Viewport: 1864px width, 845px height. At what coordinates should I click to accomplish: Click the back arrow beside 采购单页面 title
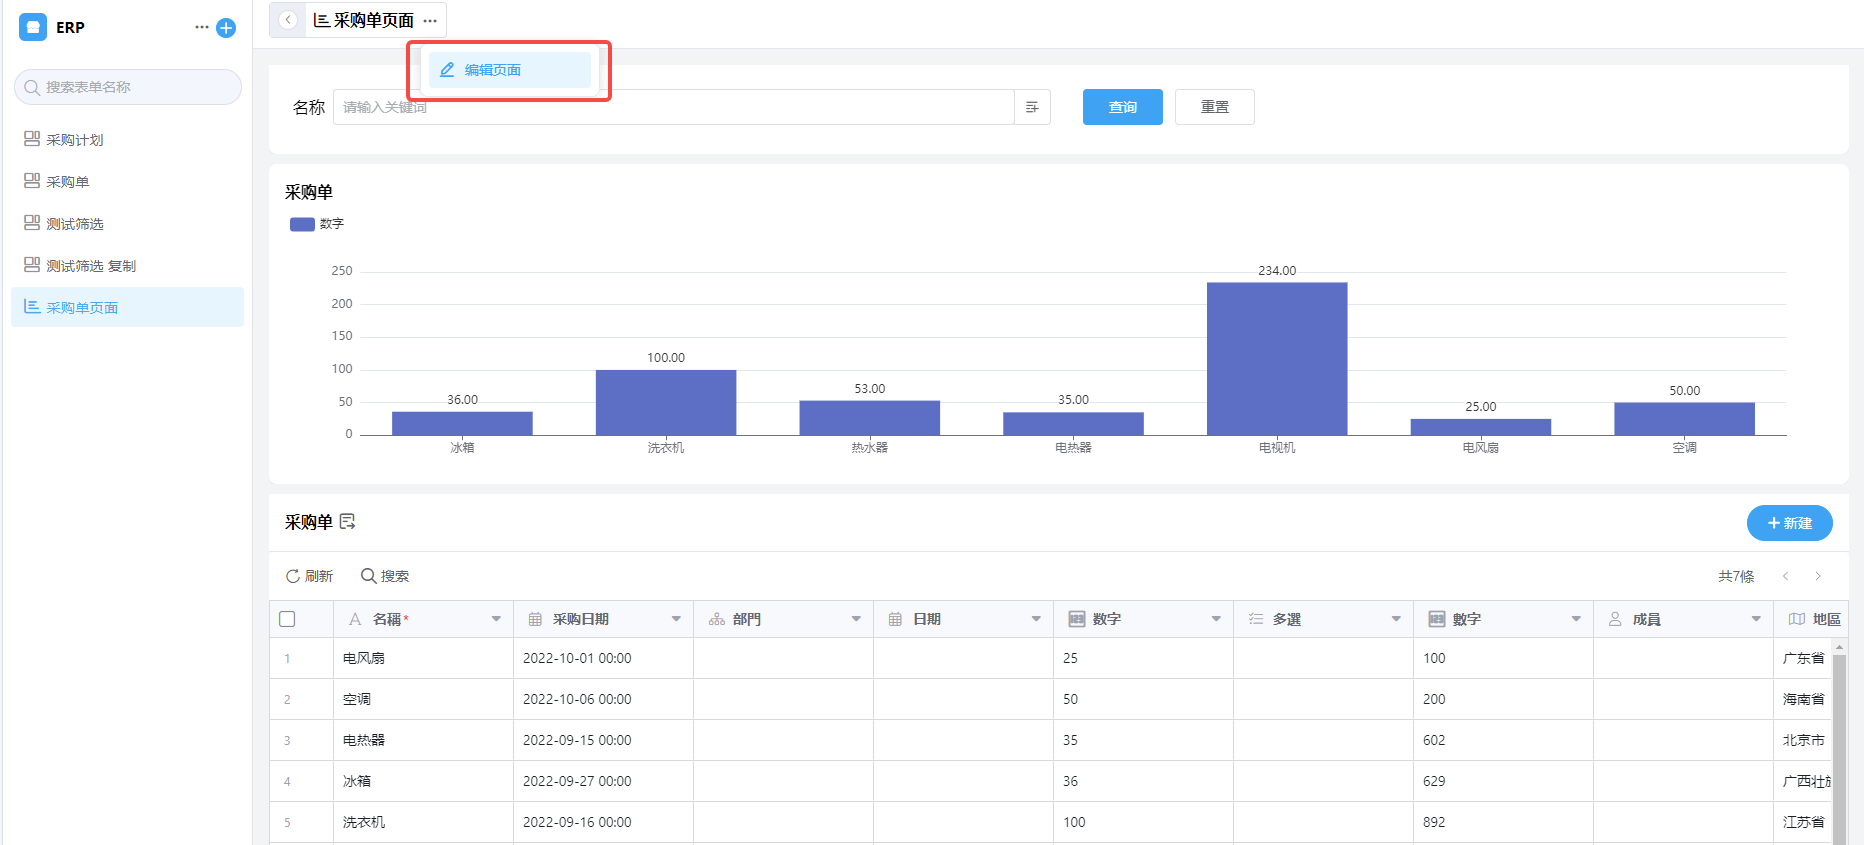pos(288,20)
